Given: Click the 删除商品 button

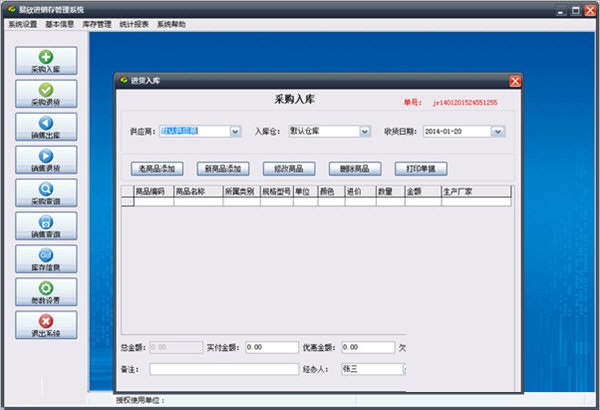Looking at the screenshot, I should (x=355, y=169).
